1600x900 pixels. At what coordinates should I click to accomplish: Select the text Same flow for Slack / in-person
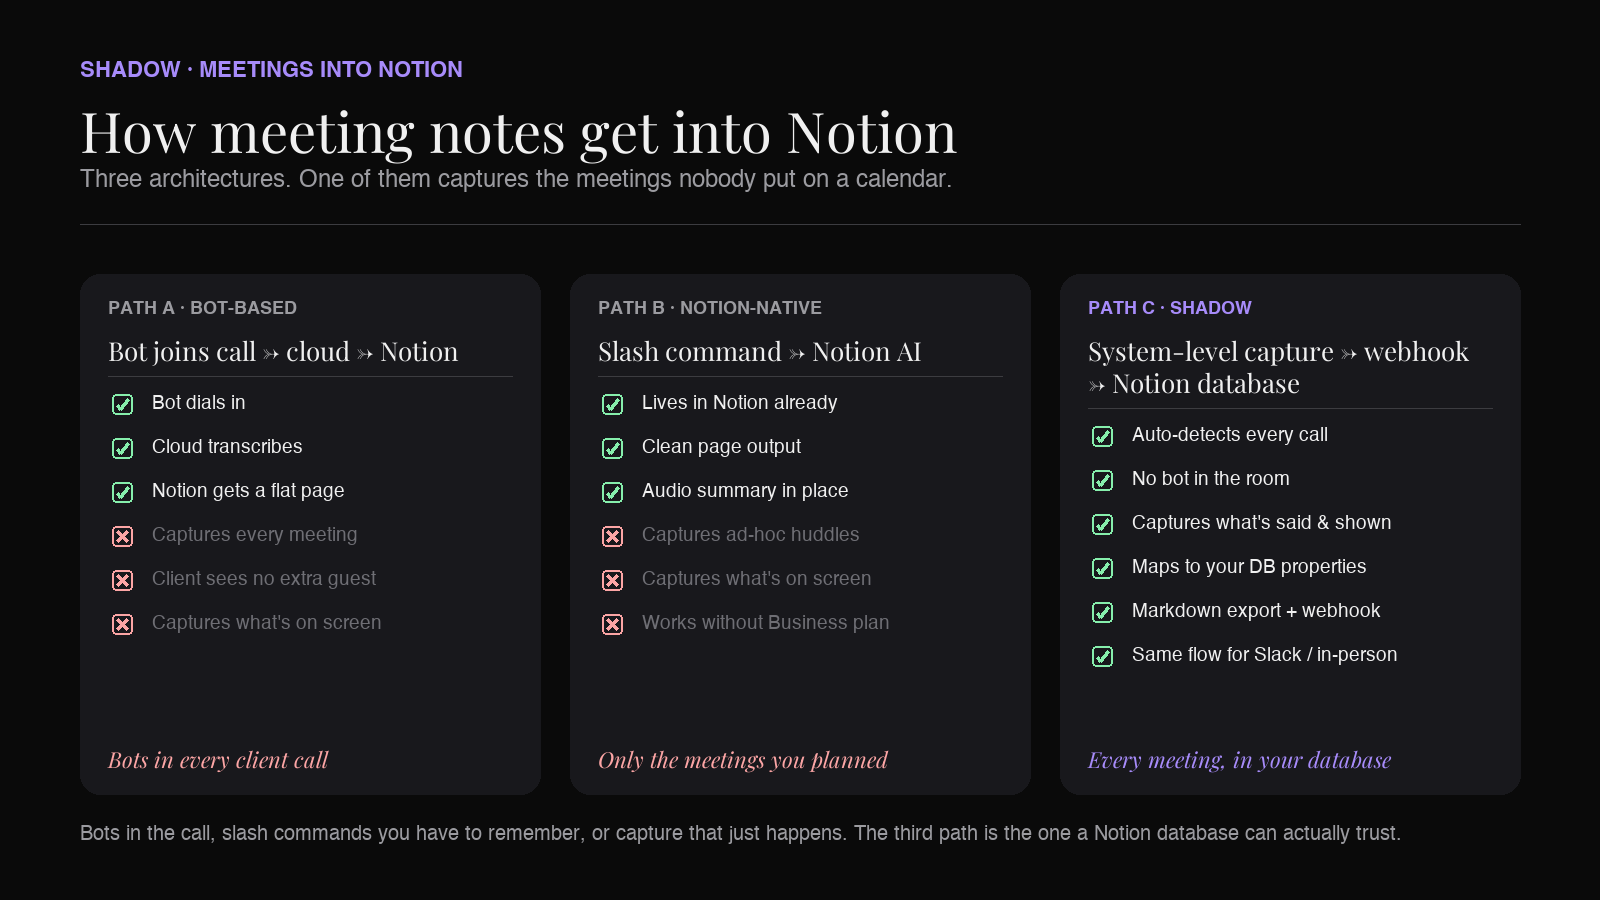coord(1265,655)
